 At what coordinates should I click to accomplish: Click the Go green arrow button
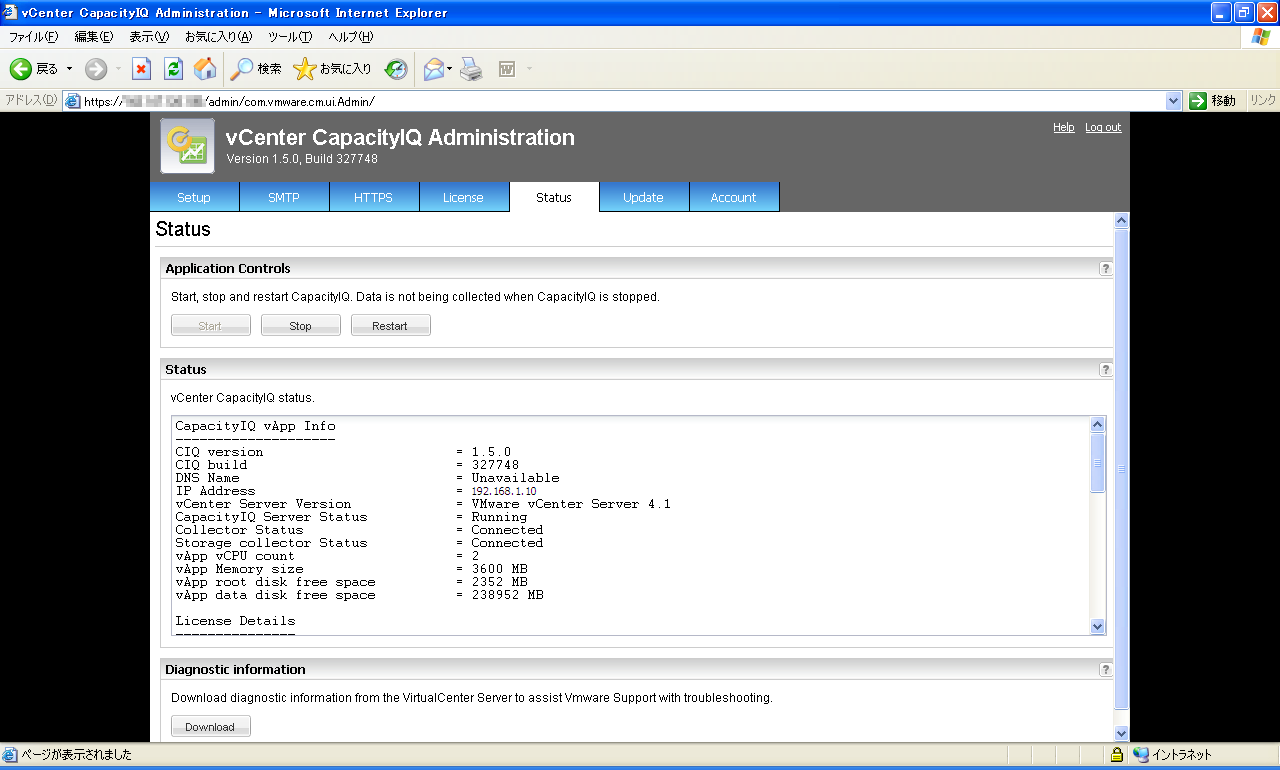coord(1198,100)
